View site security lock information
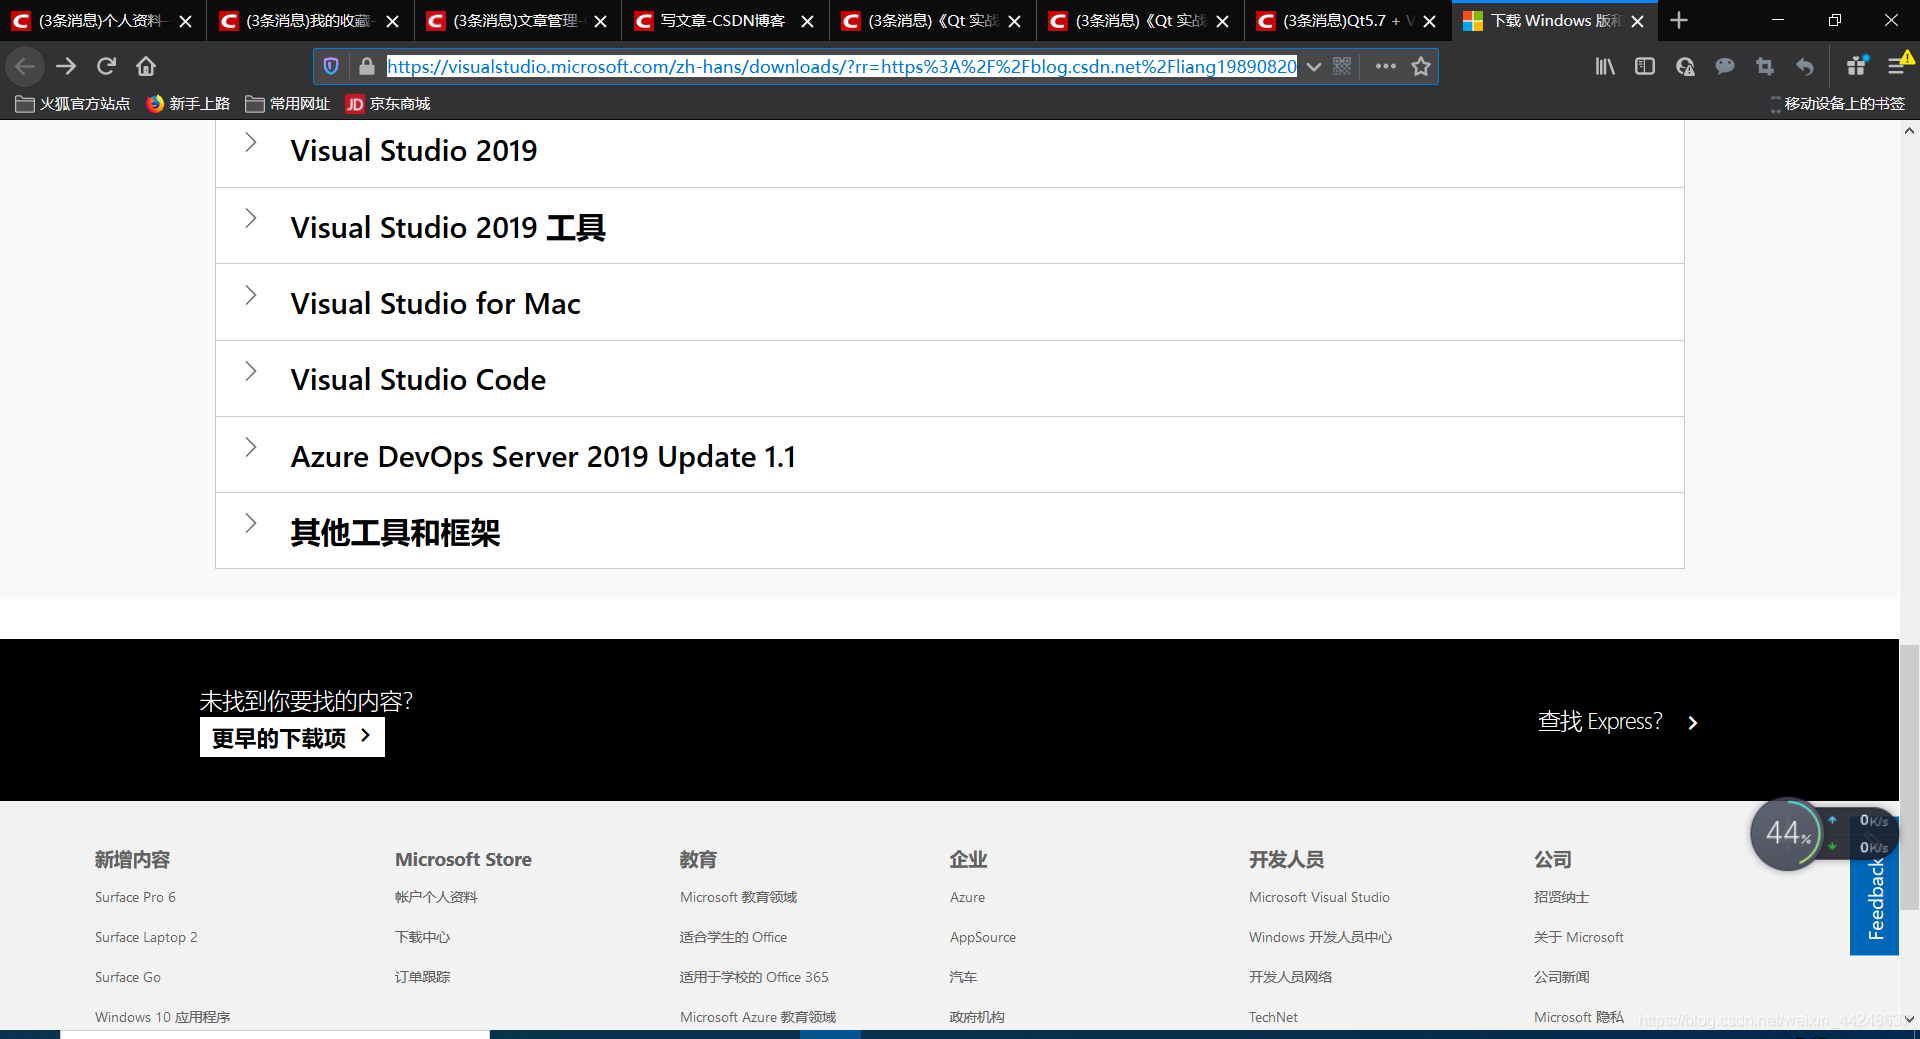The width and height of the screenshot is (1920, 1039). (x=367, y=66)
